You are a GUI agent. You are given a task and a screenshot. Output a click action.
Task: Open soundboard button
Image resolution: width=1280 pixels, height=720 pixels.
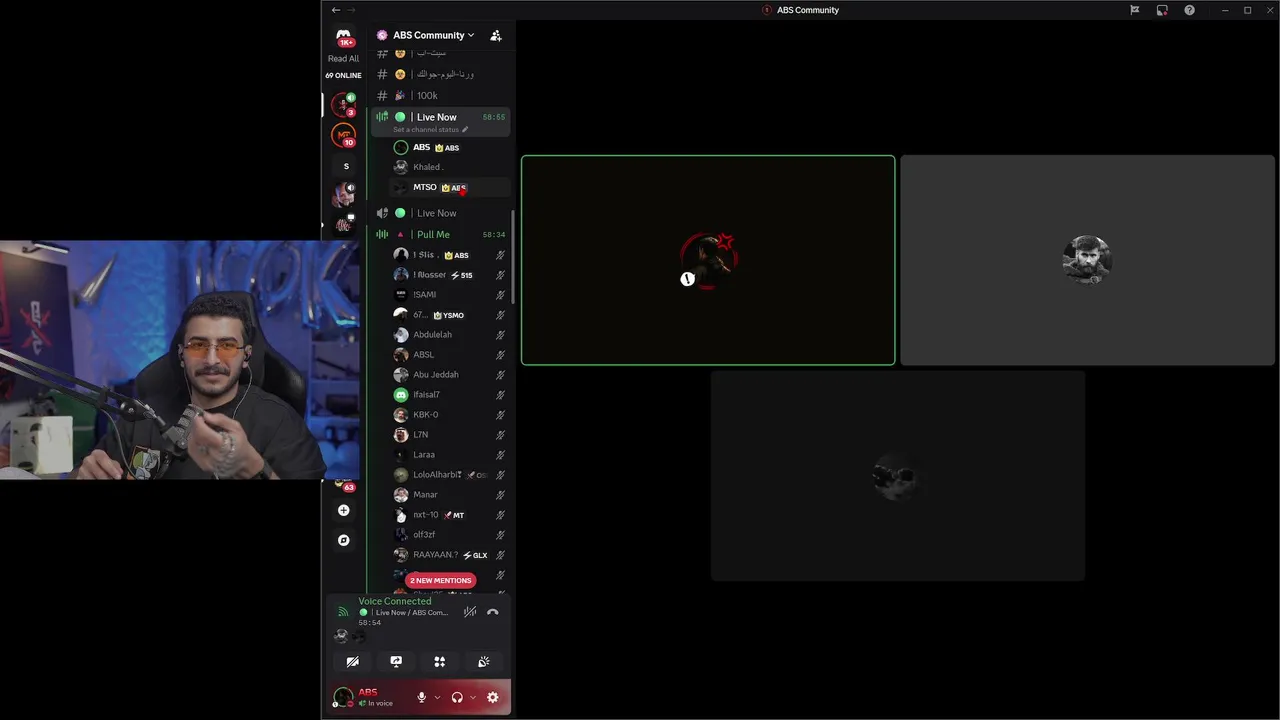click(484, 662)
